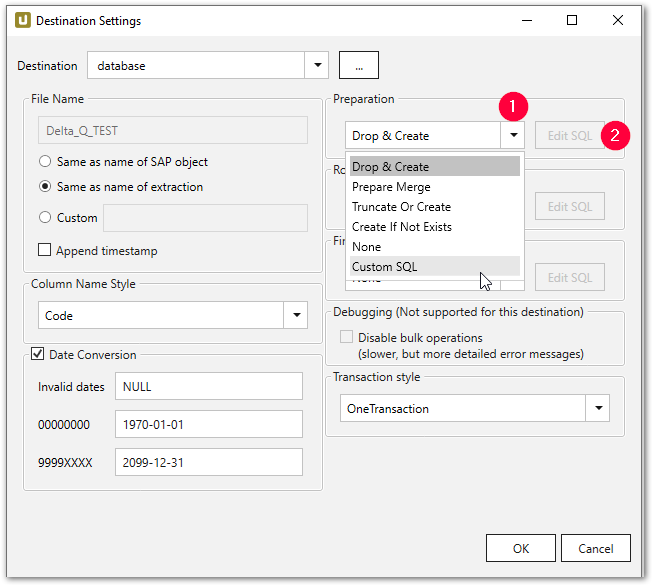Toggle 'Disable bulk operations' checkbox
The width and height of the screenshot is (653, 586).
[346, 337]
